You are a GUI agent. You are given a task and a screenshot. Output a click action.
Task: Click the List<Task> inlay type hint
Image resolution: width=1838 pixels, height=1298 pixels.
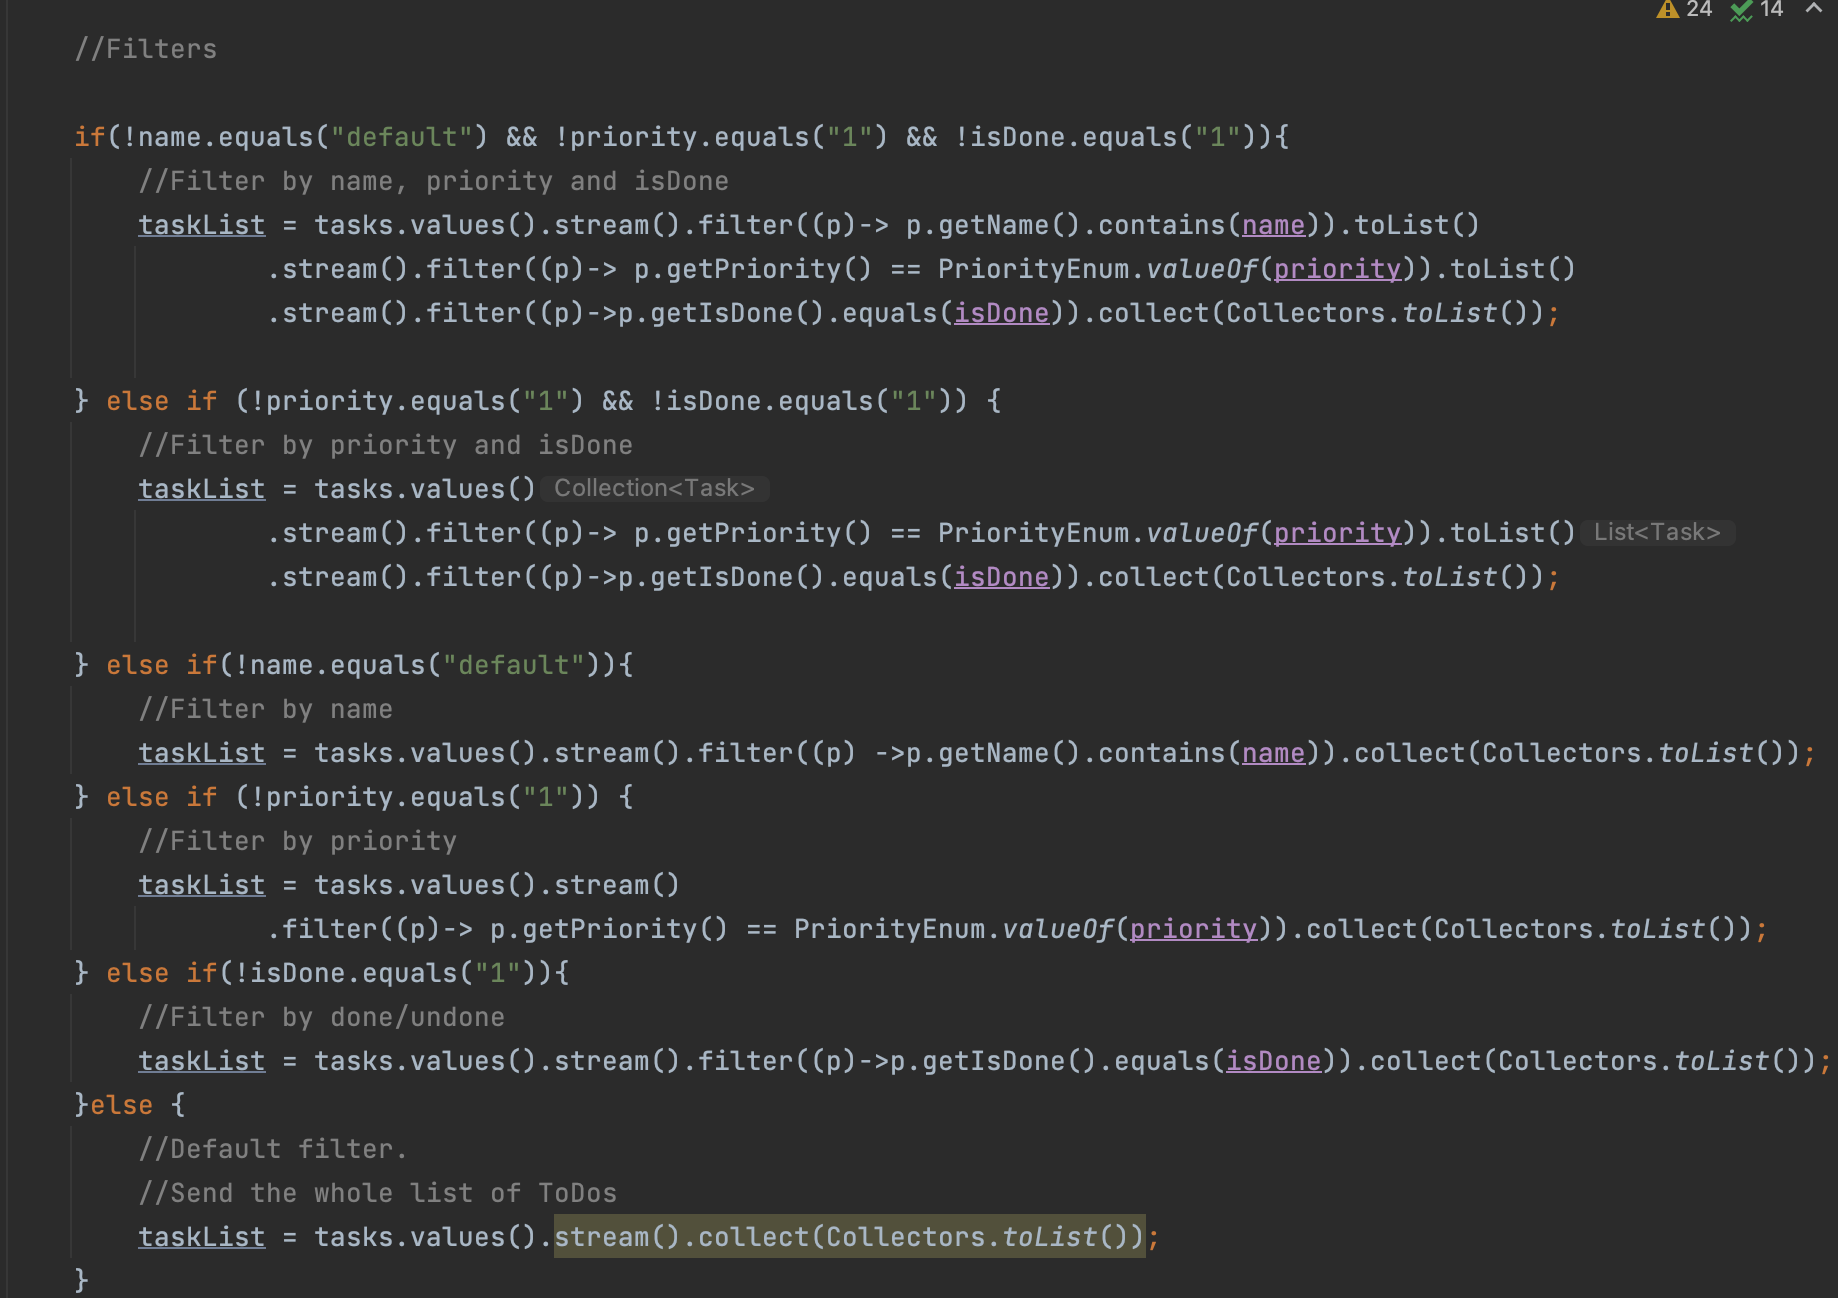(x=1659, y=532)
